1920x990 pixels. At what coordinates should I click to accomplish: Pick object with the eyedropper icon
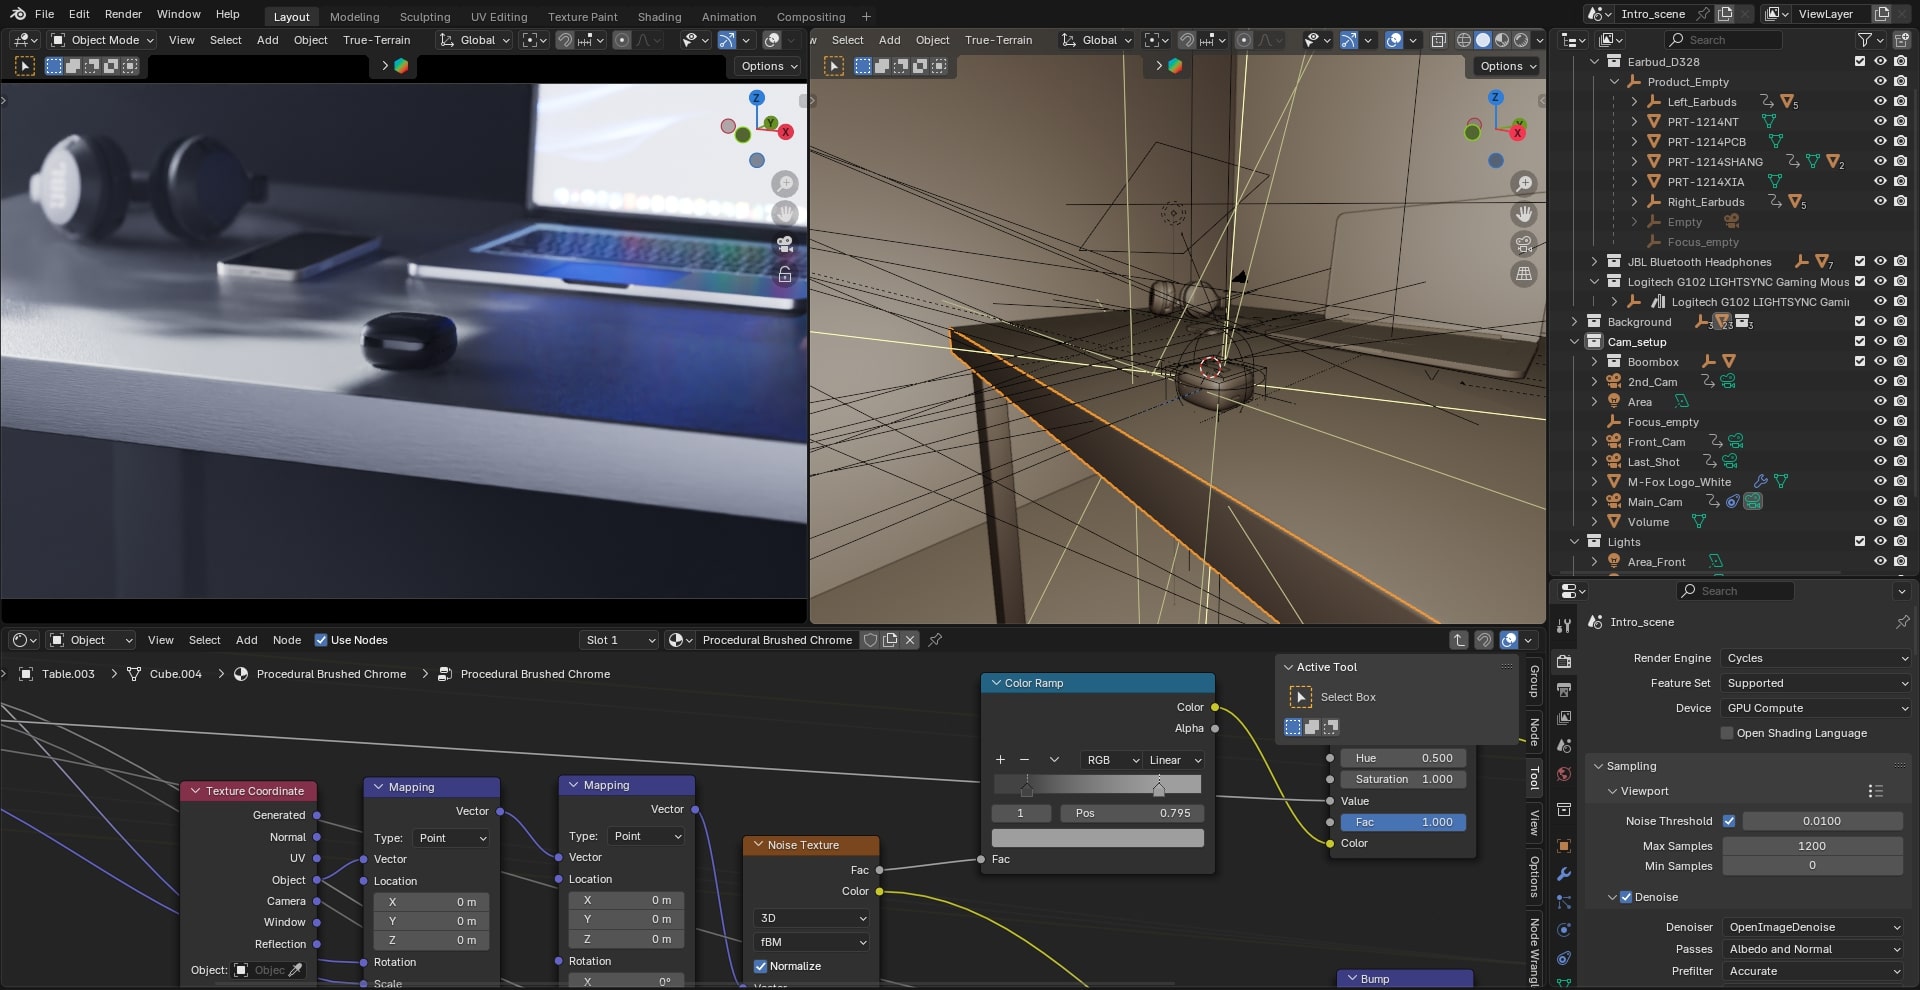295,970
